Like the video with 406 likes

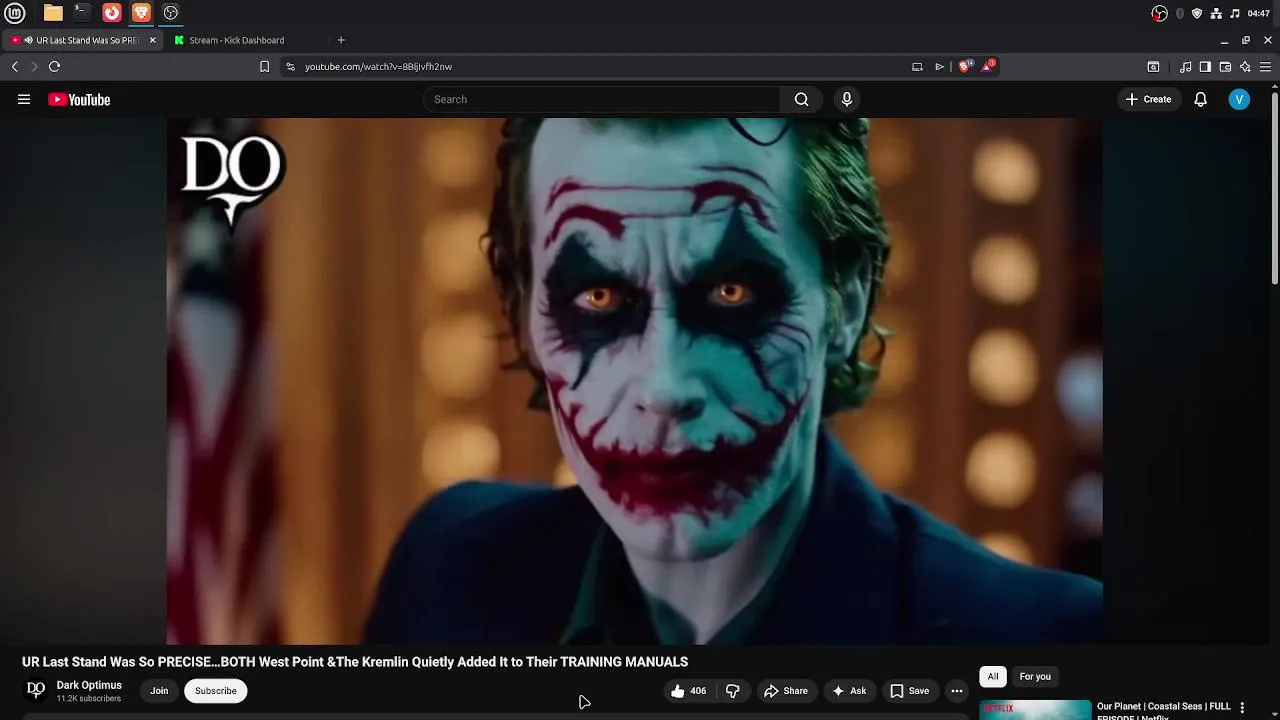click(688, 691)
